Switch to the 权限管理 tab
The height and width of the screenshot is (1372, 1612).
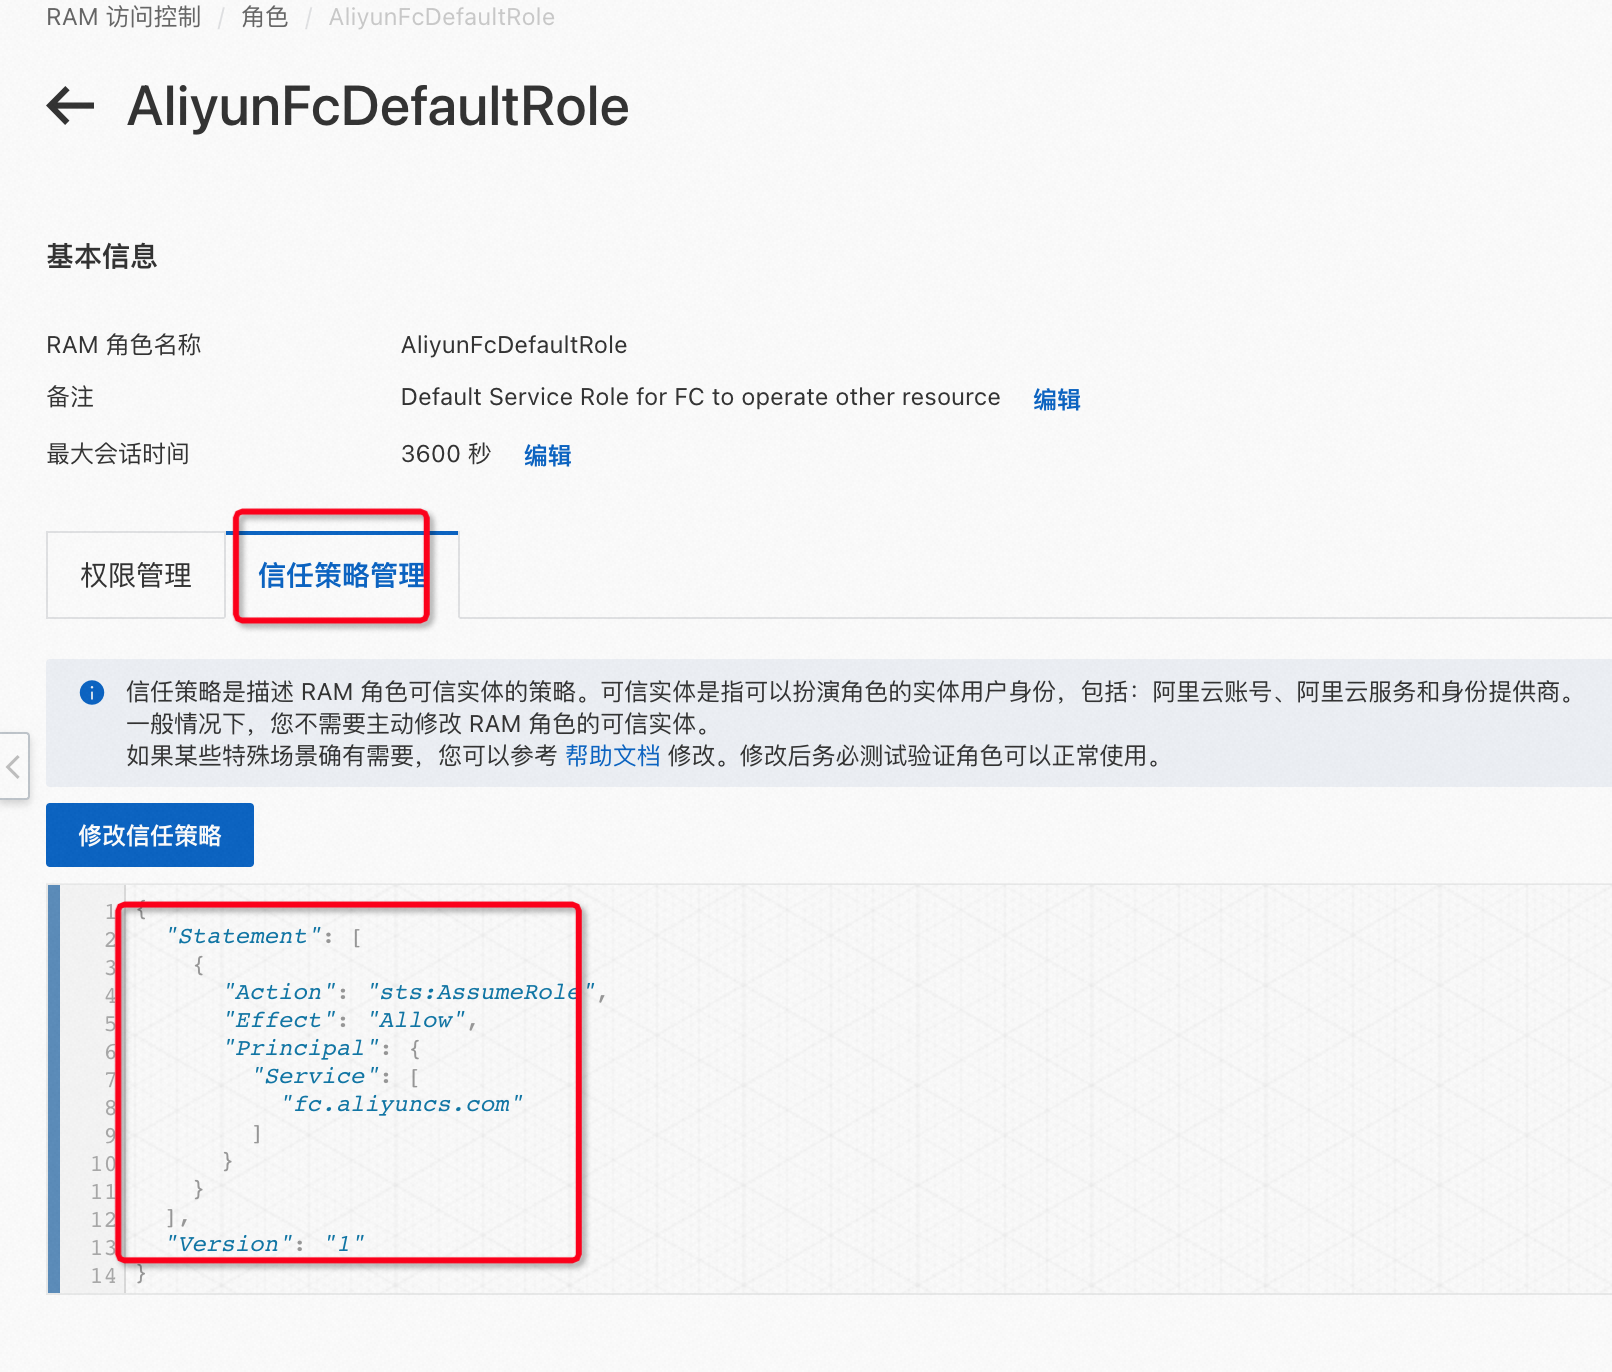(136, 575)
